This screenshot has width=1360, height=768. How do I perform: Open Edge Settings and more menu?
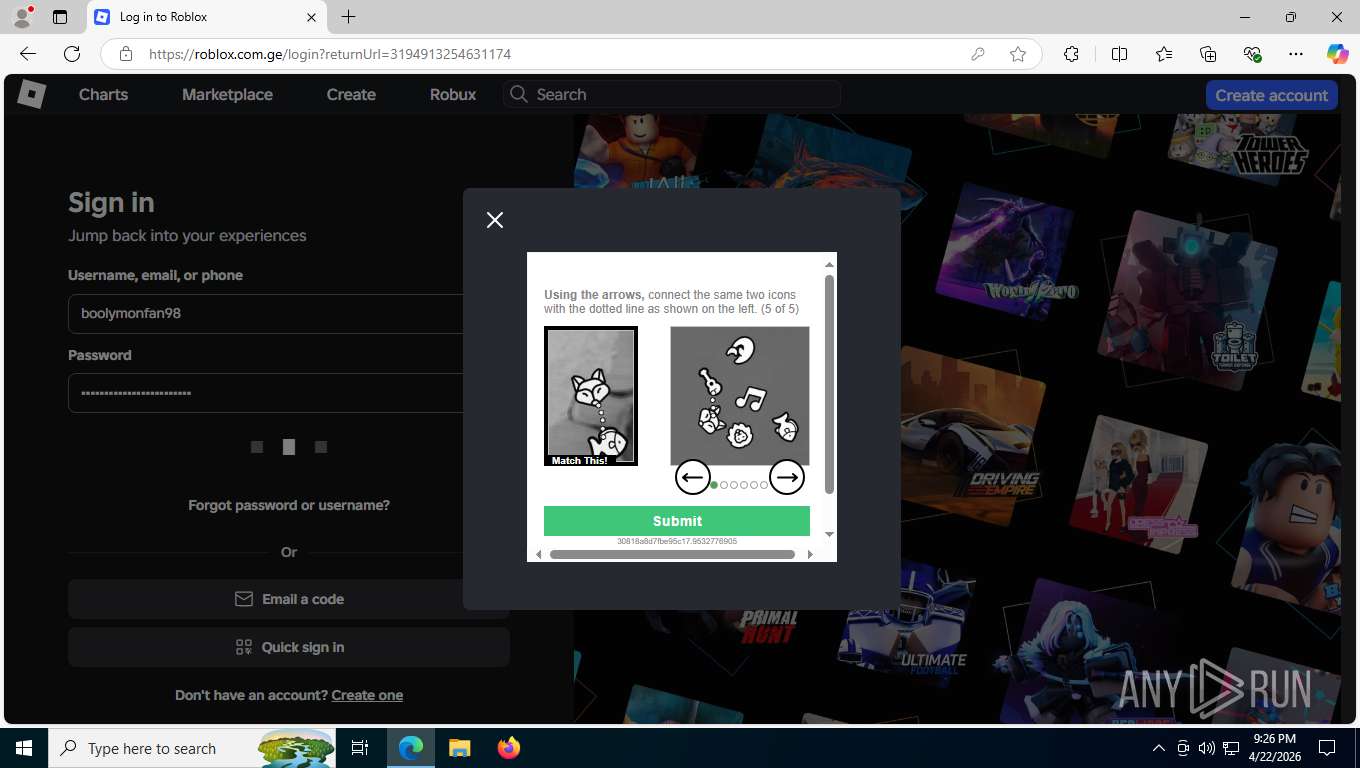(1296, 54)
